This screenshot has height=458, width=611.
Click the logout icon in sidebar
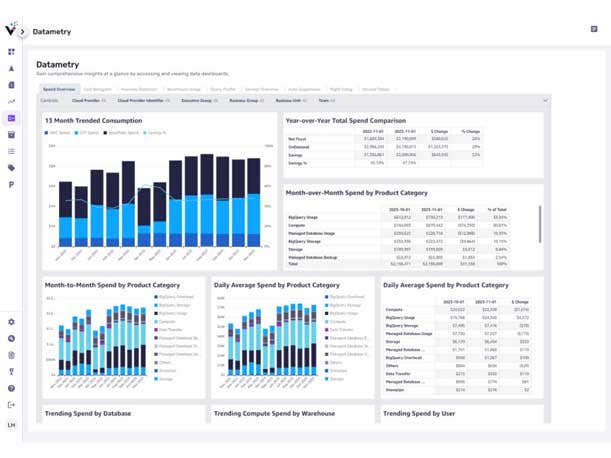(11, 404)
